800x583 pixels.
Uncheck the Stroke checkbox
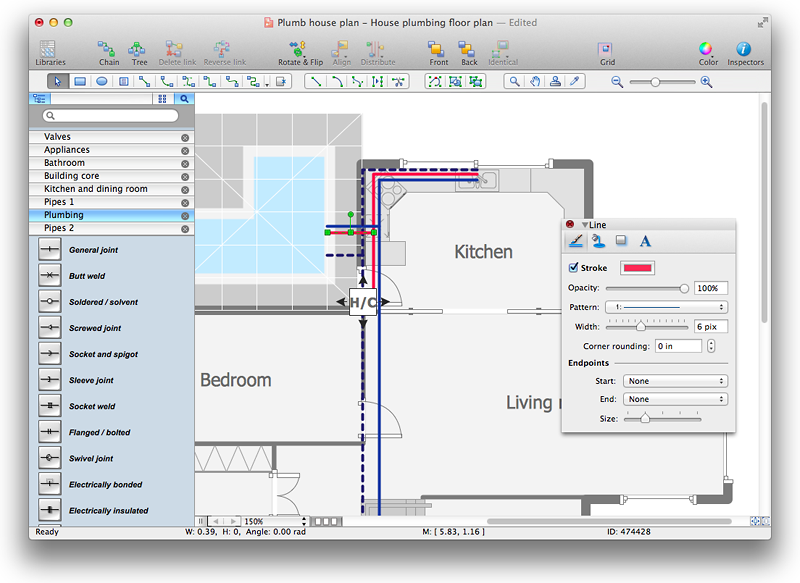pos(575,267)
